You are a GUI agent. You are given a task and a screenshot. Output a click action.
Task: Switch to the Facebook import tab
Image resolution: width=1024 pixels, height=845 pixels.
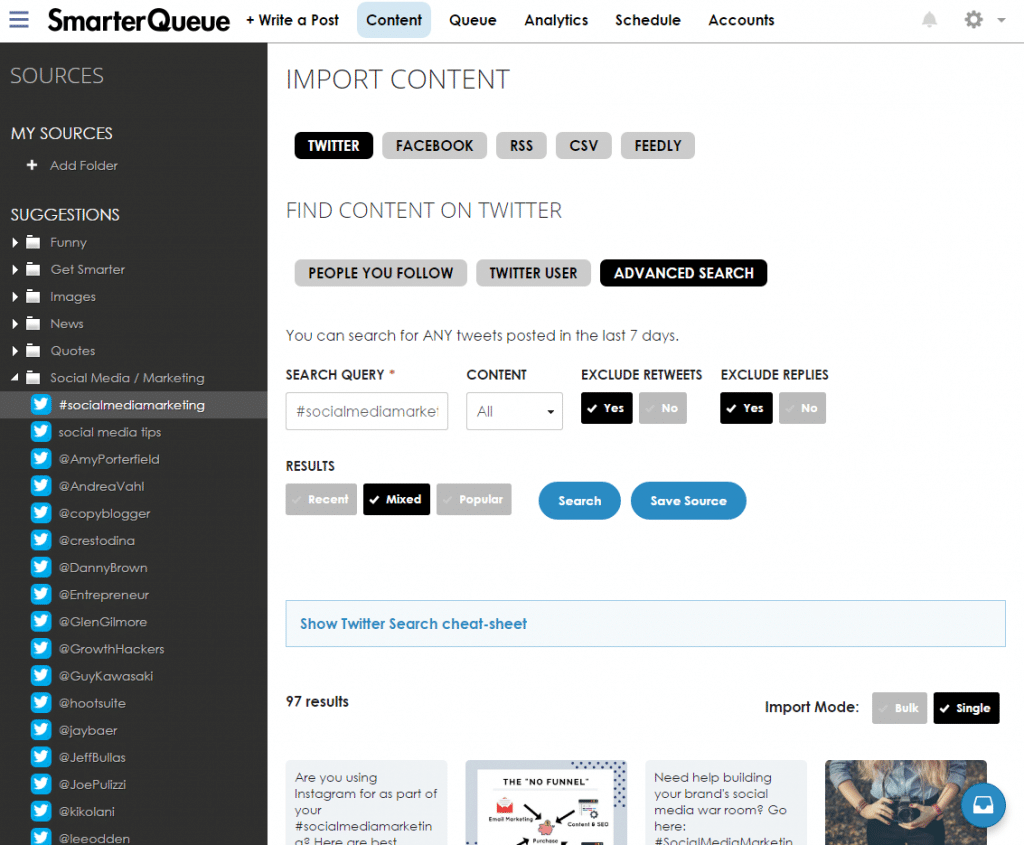tap(434, 145)
